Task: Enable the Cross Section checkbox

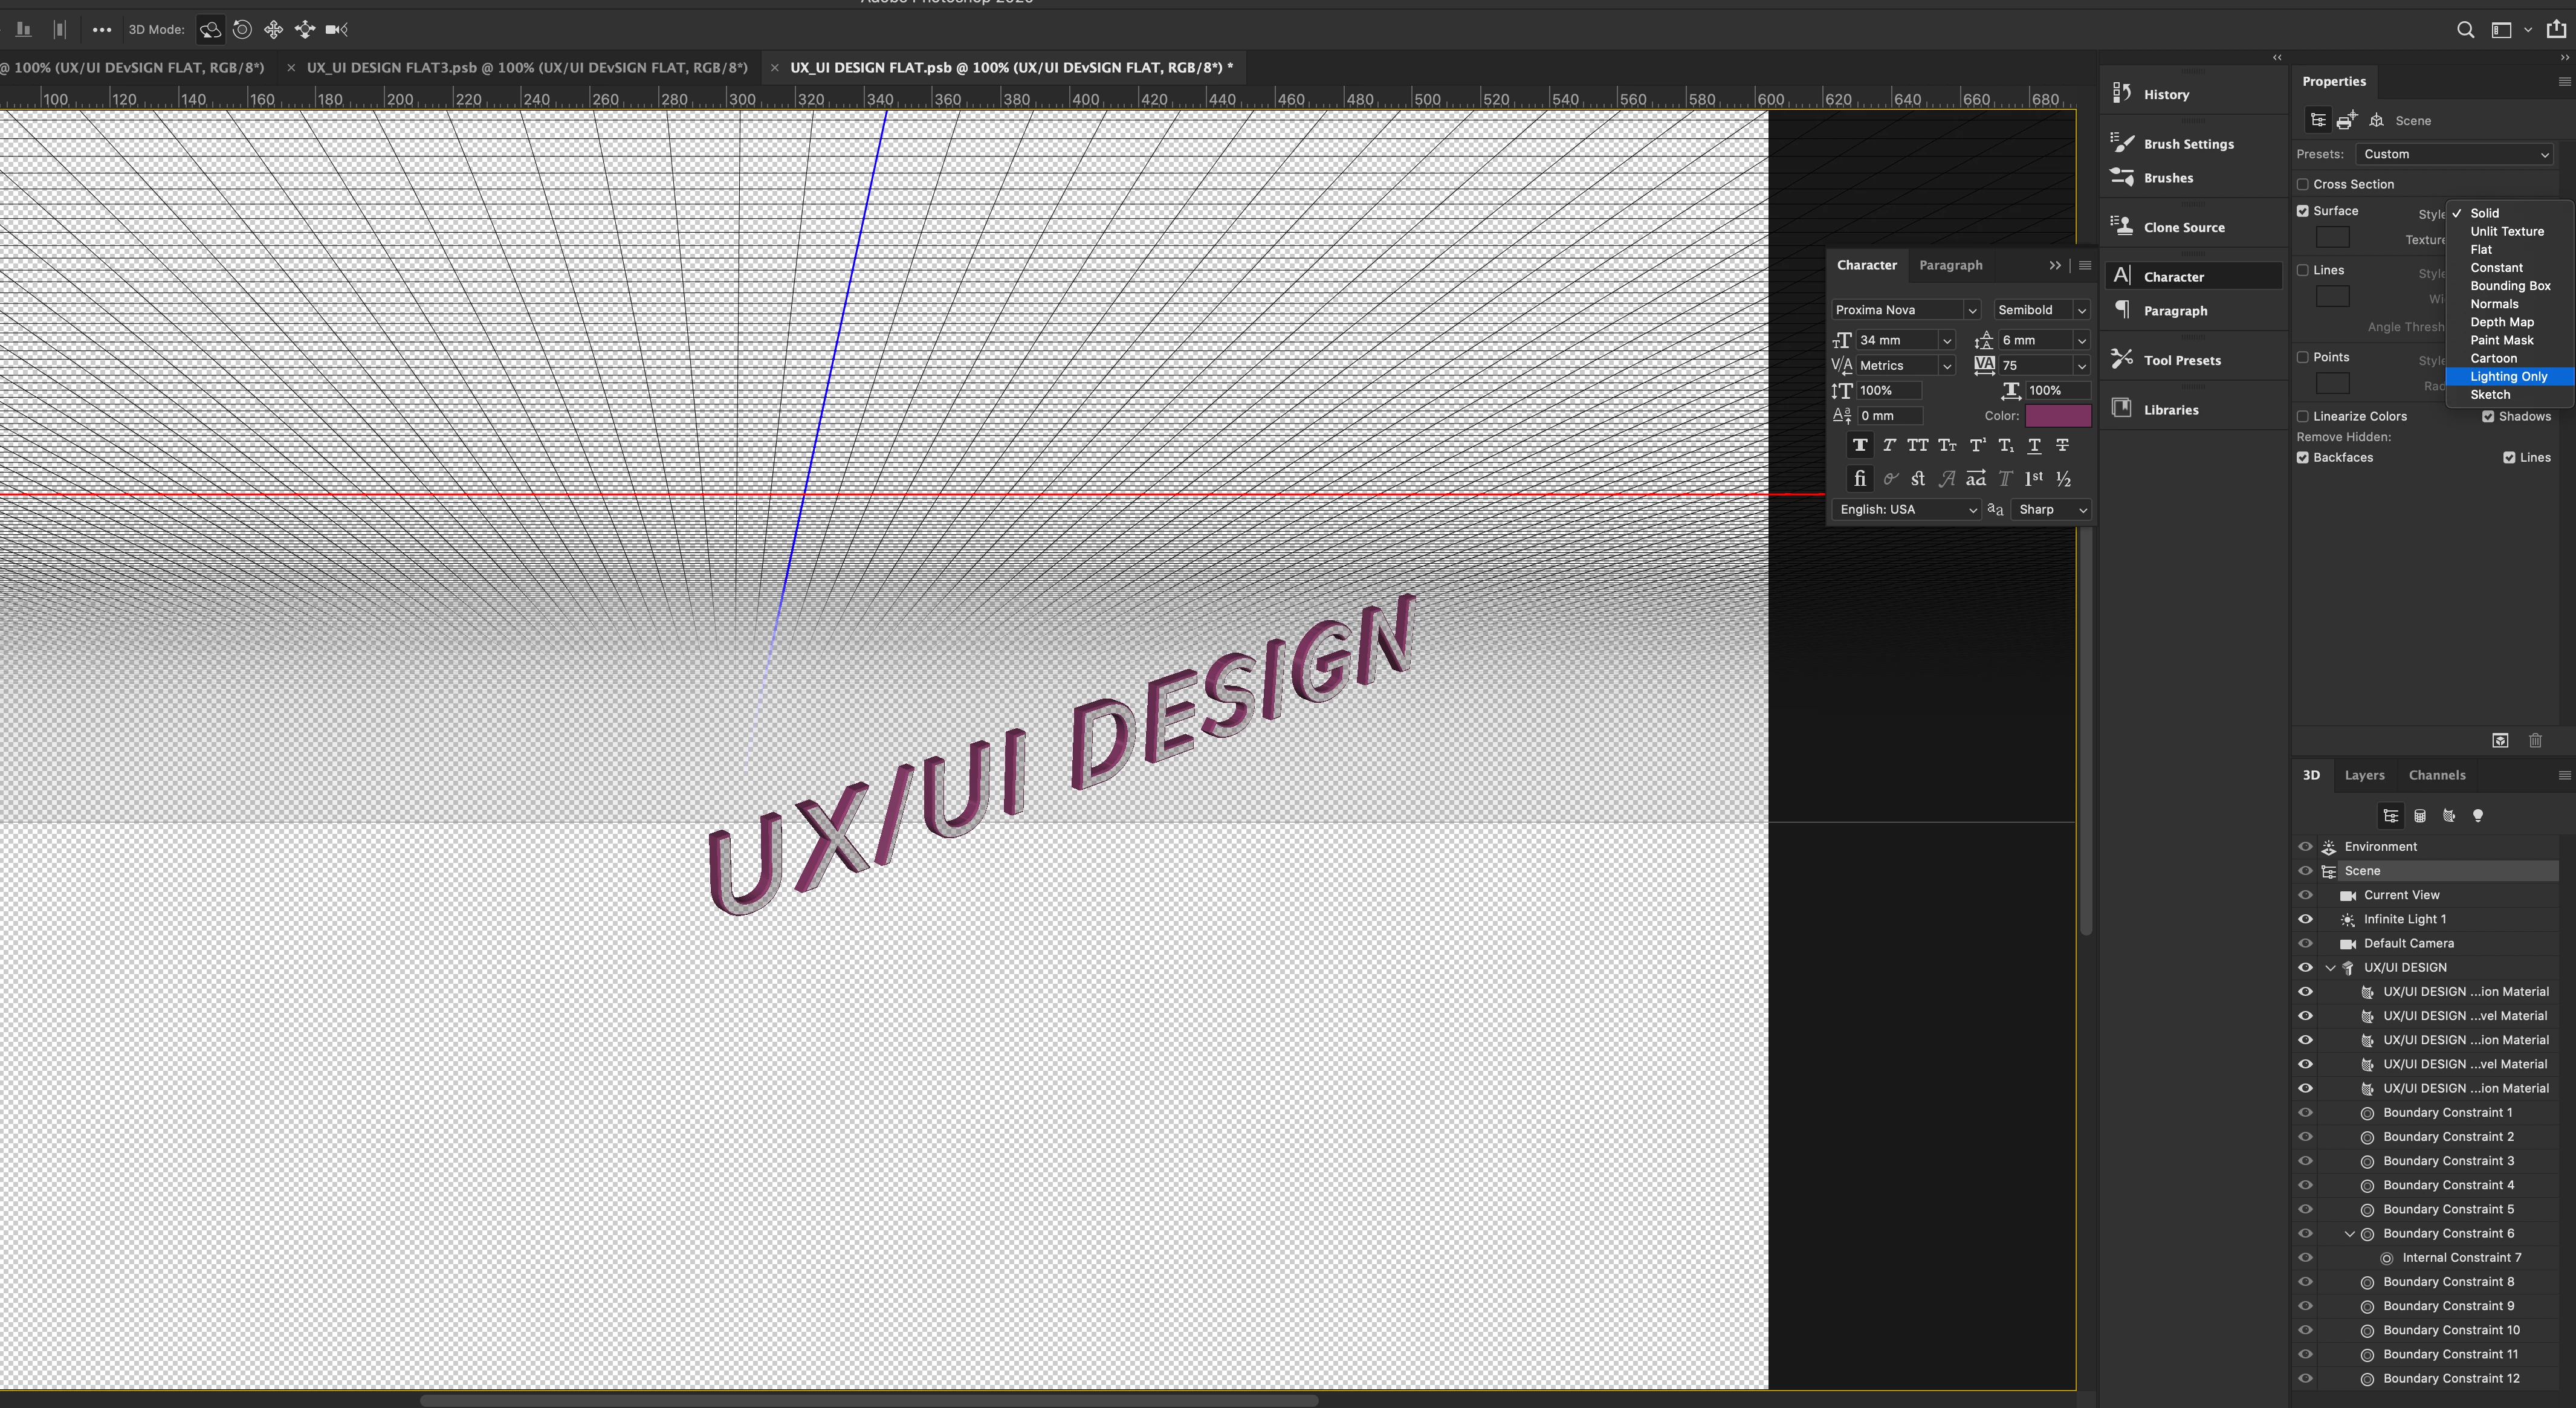Action: 2303,184
